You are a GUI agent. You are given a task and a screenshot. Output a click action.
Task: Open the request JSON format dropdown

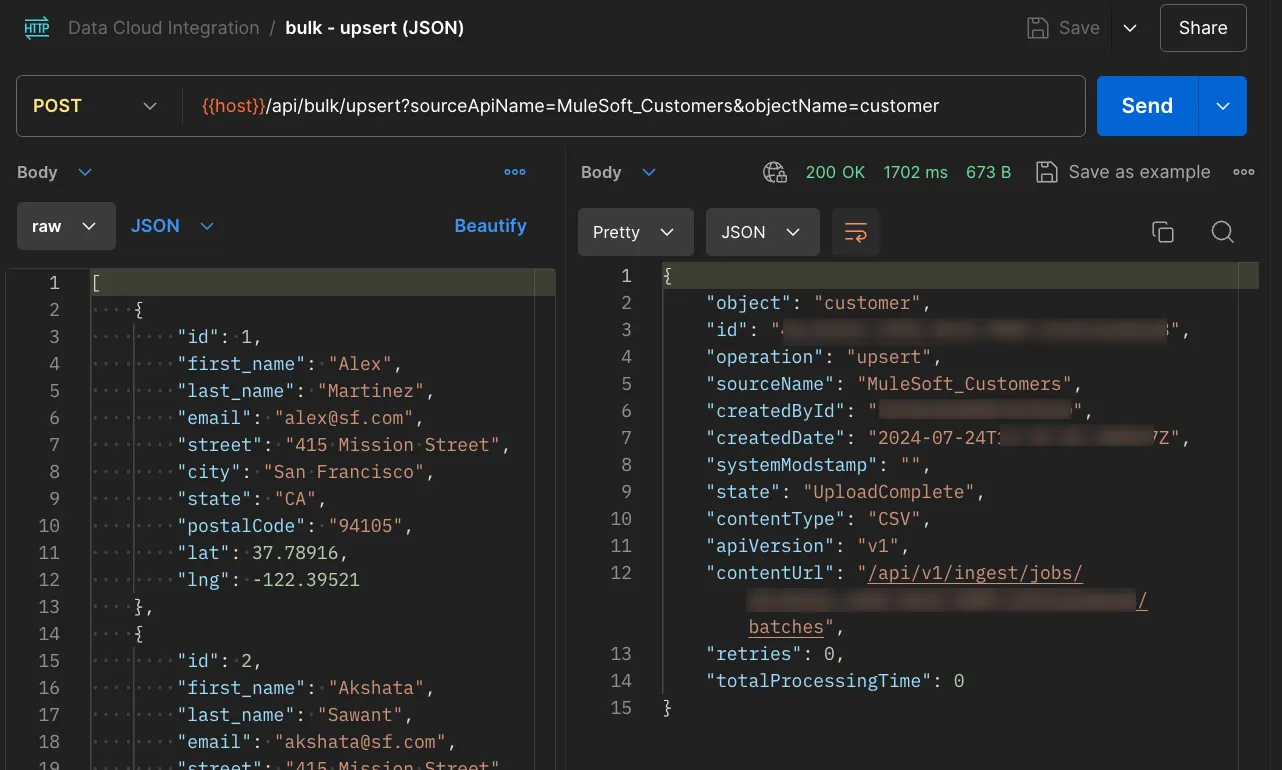[172, 226]
